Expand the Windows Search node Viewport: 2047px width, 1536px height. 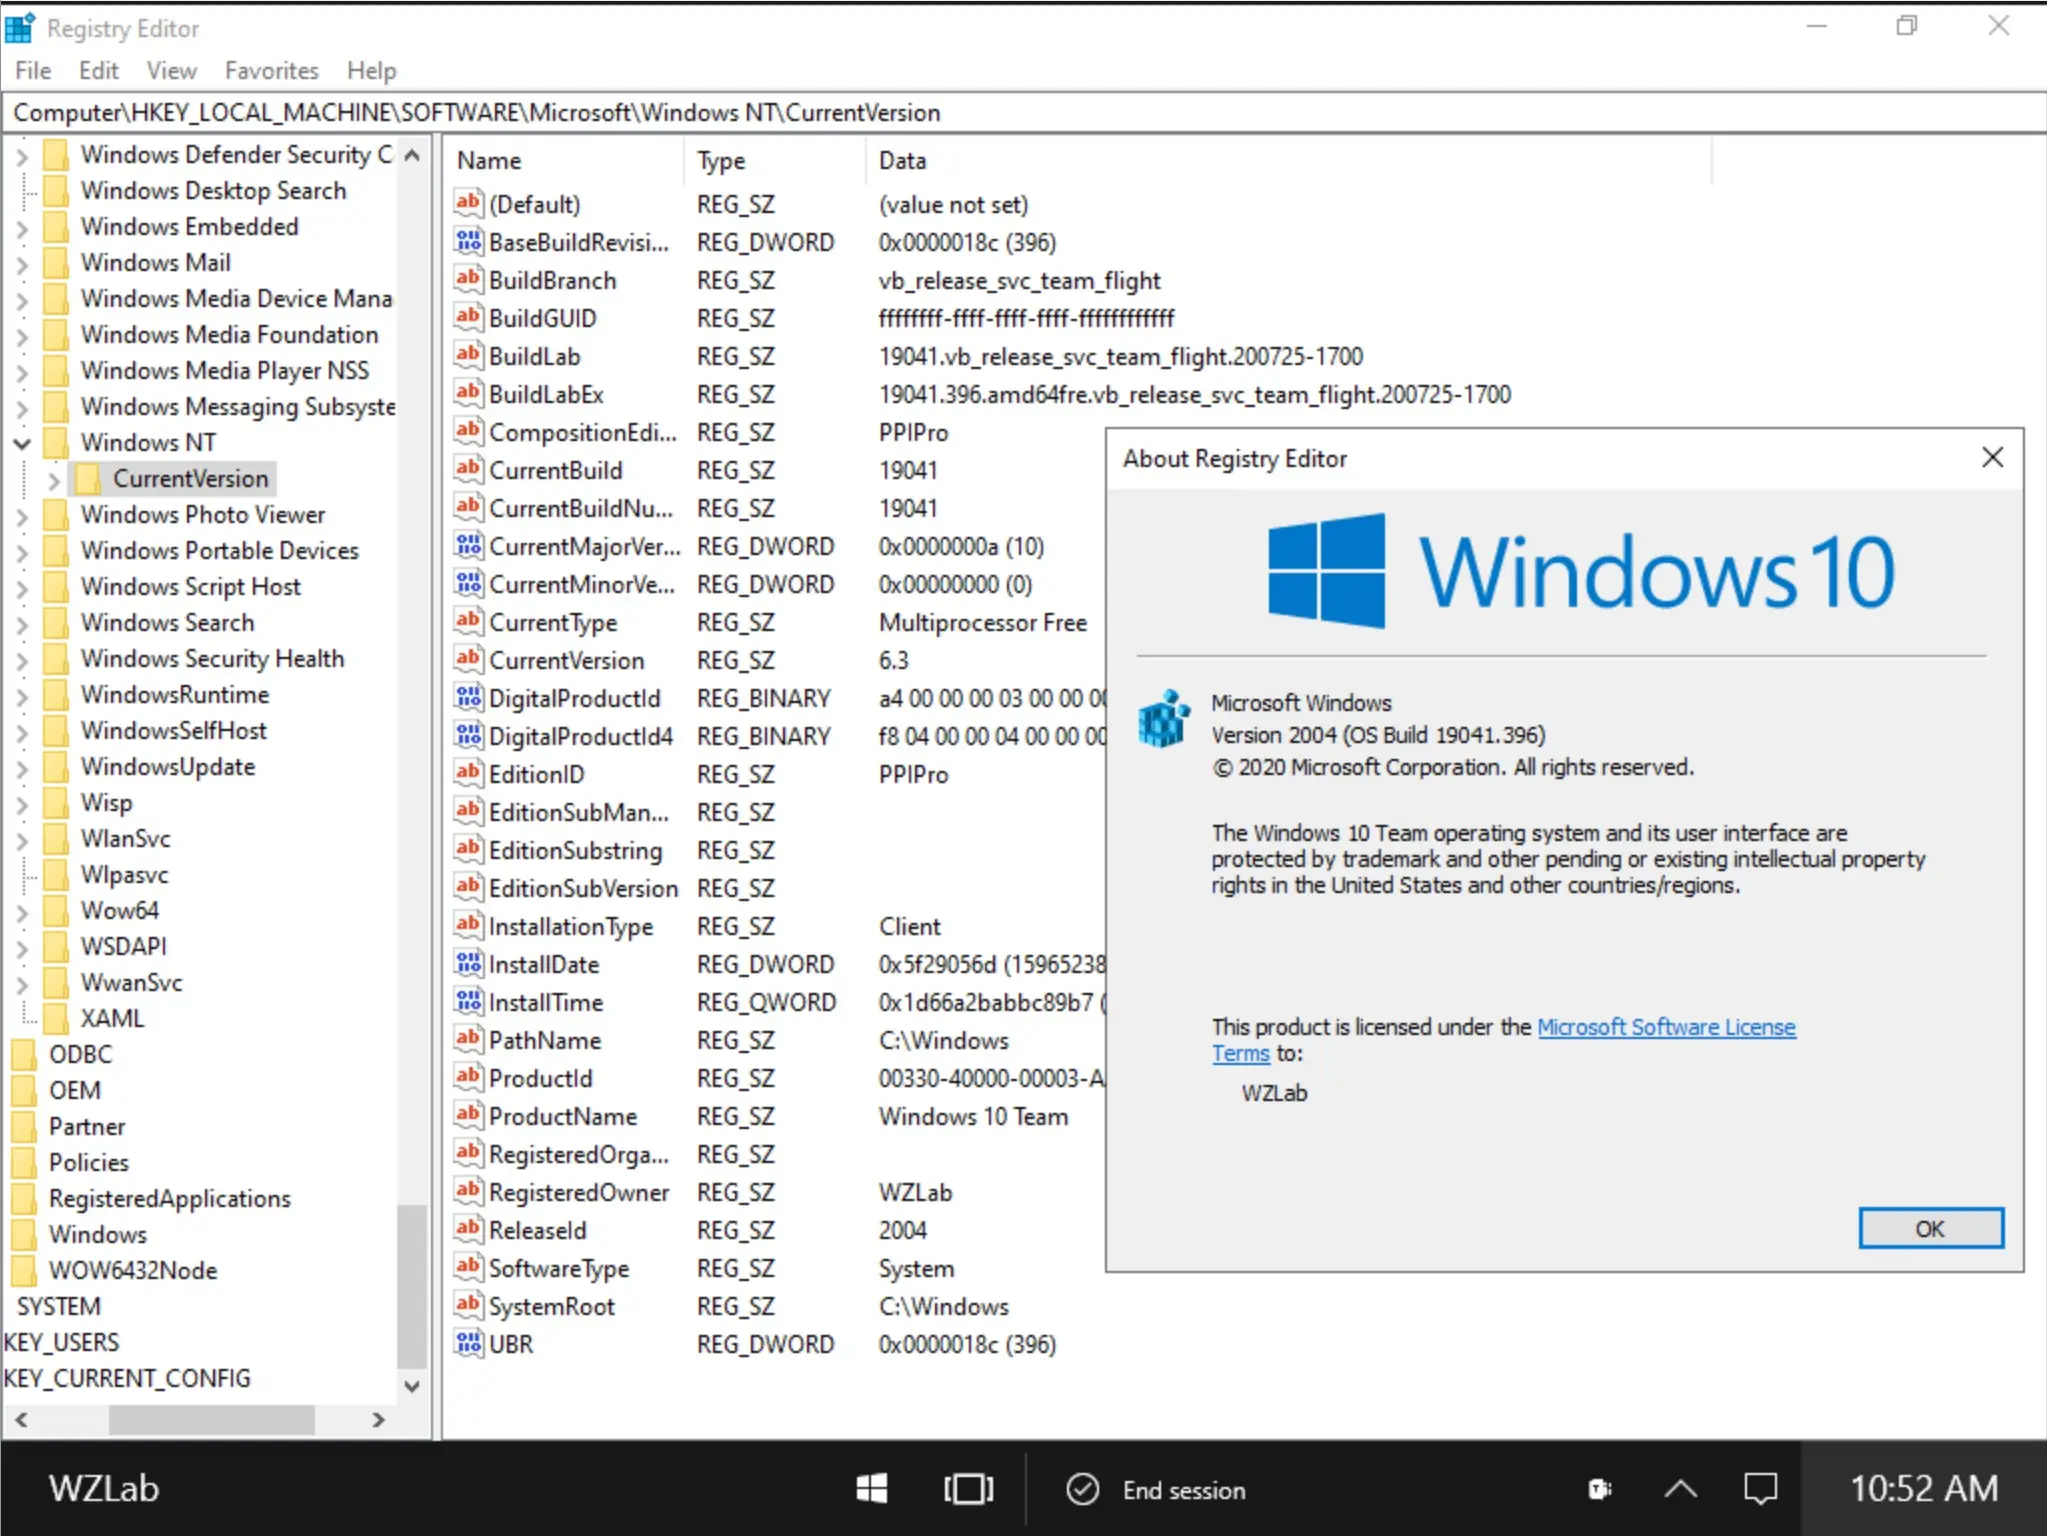pyautogui.click(x=22, y=623)
